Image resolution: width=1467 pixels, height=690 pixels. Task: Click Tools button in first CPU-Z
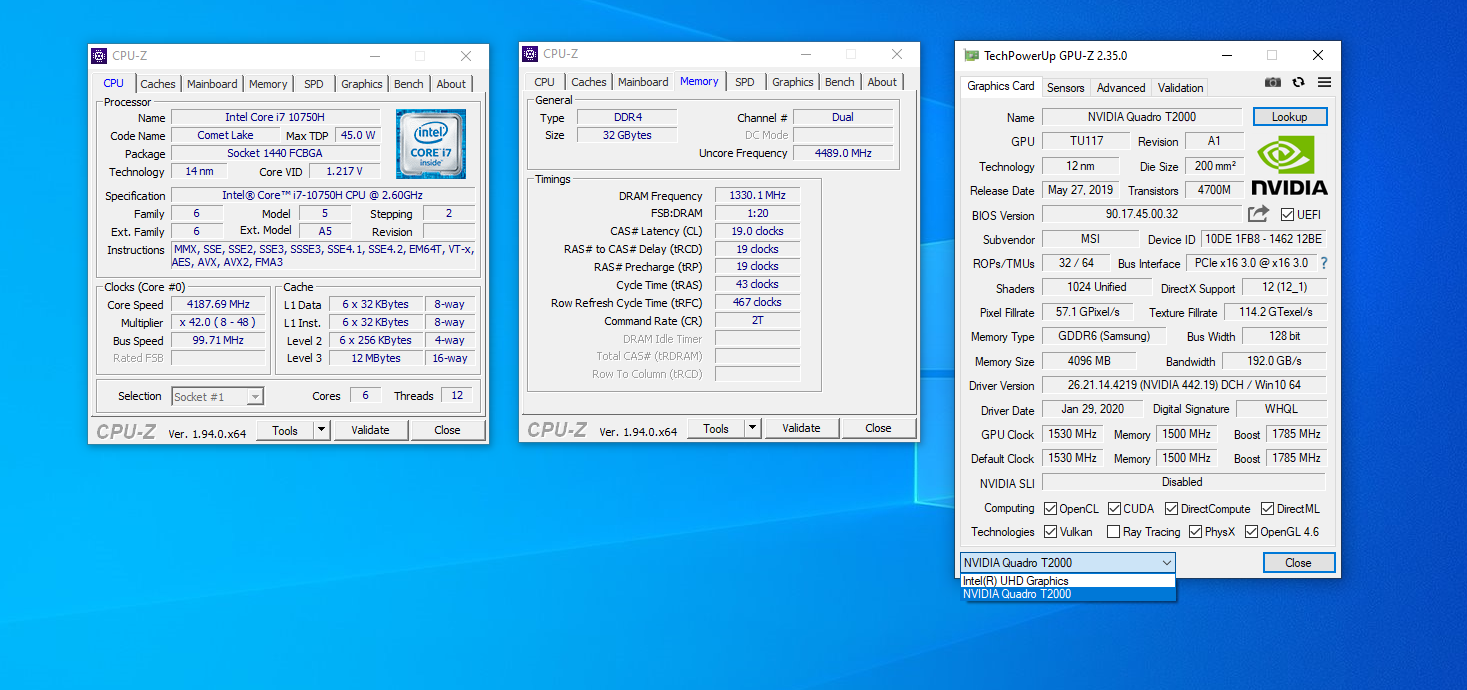285,430
